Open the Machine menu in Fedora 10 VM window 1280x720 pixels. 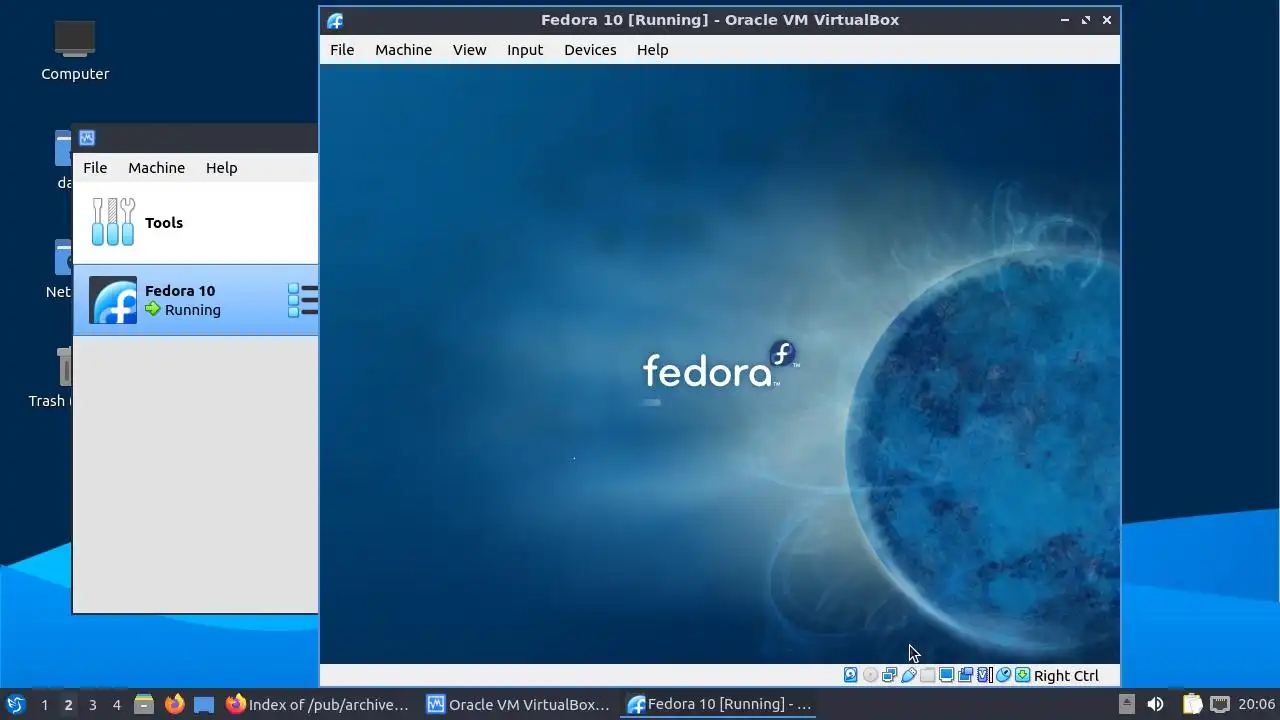[403, 50]
